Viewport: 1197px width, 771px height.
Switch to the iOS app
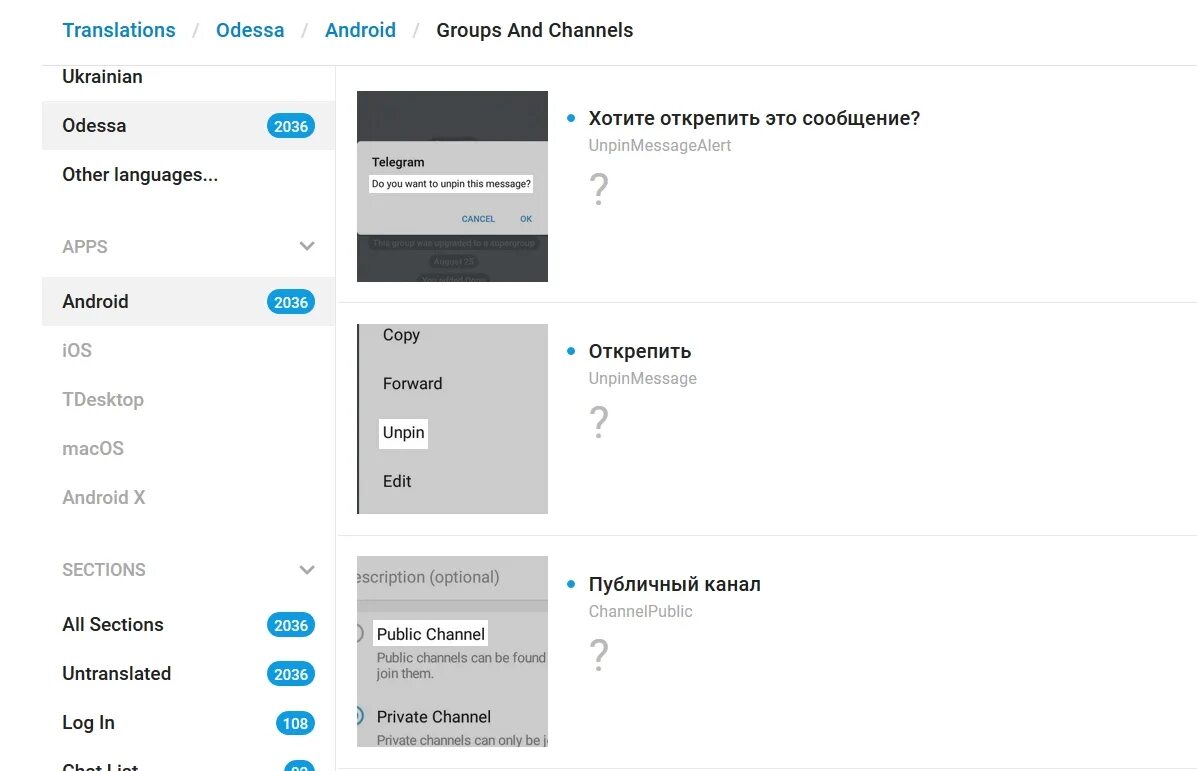point(77,351)
